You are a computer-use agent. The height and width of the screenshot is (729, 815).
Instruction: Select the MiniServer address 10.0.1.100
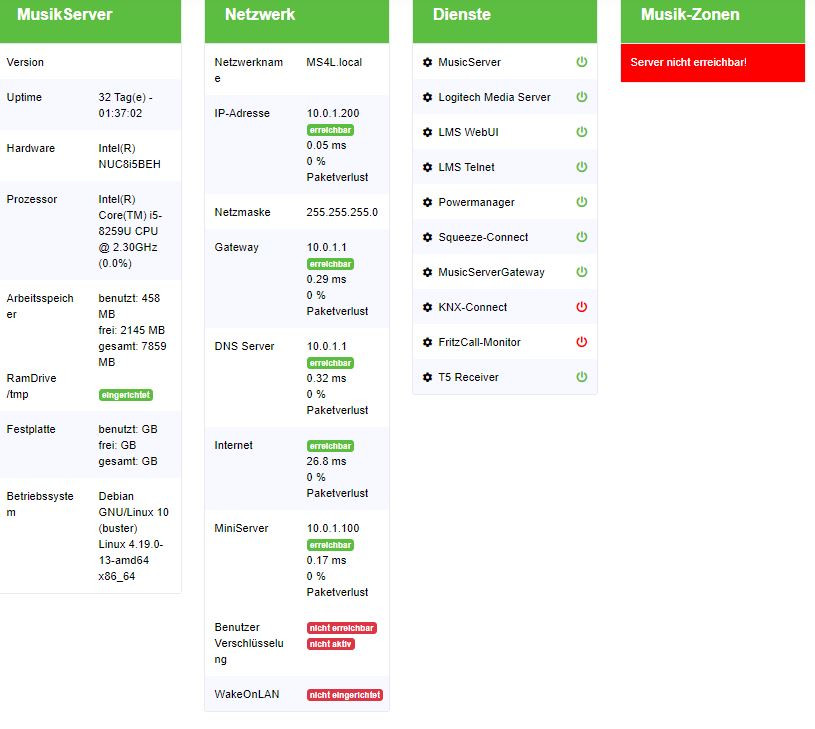click(x=333, y=528)
